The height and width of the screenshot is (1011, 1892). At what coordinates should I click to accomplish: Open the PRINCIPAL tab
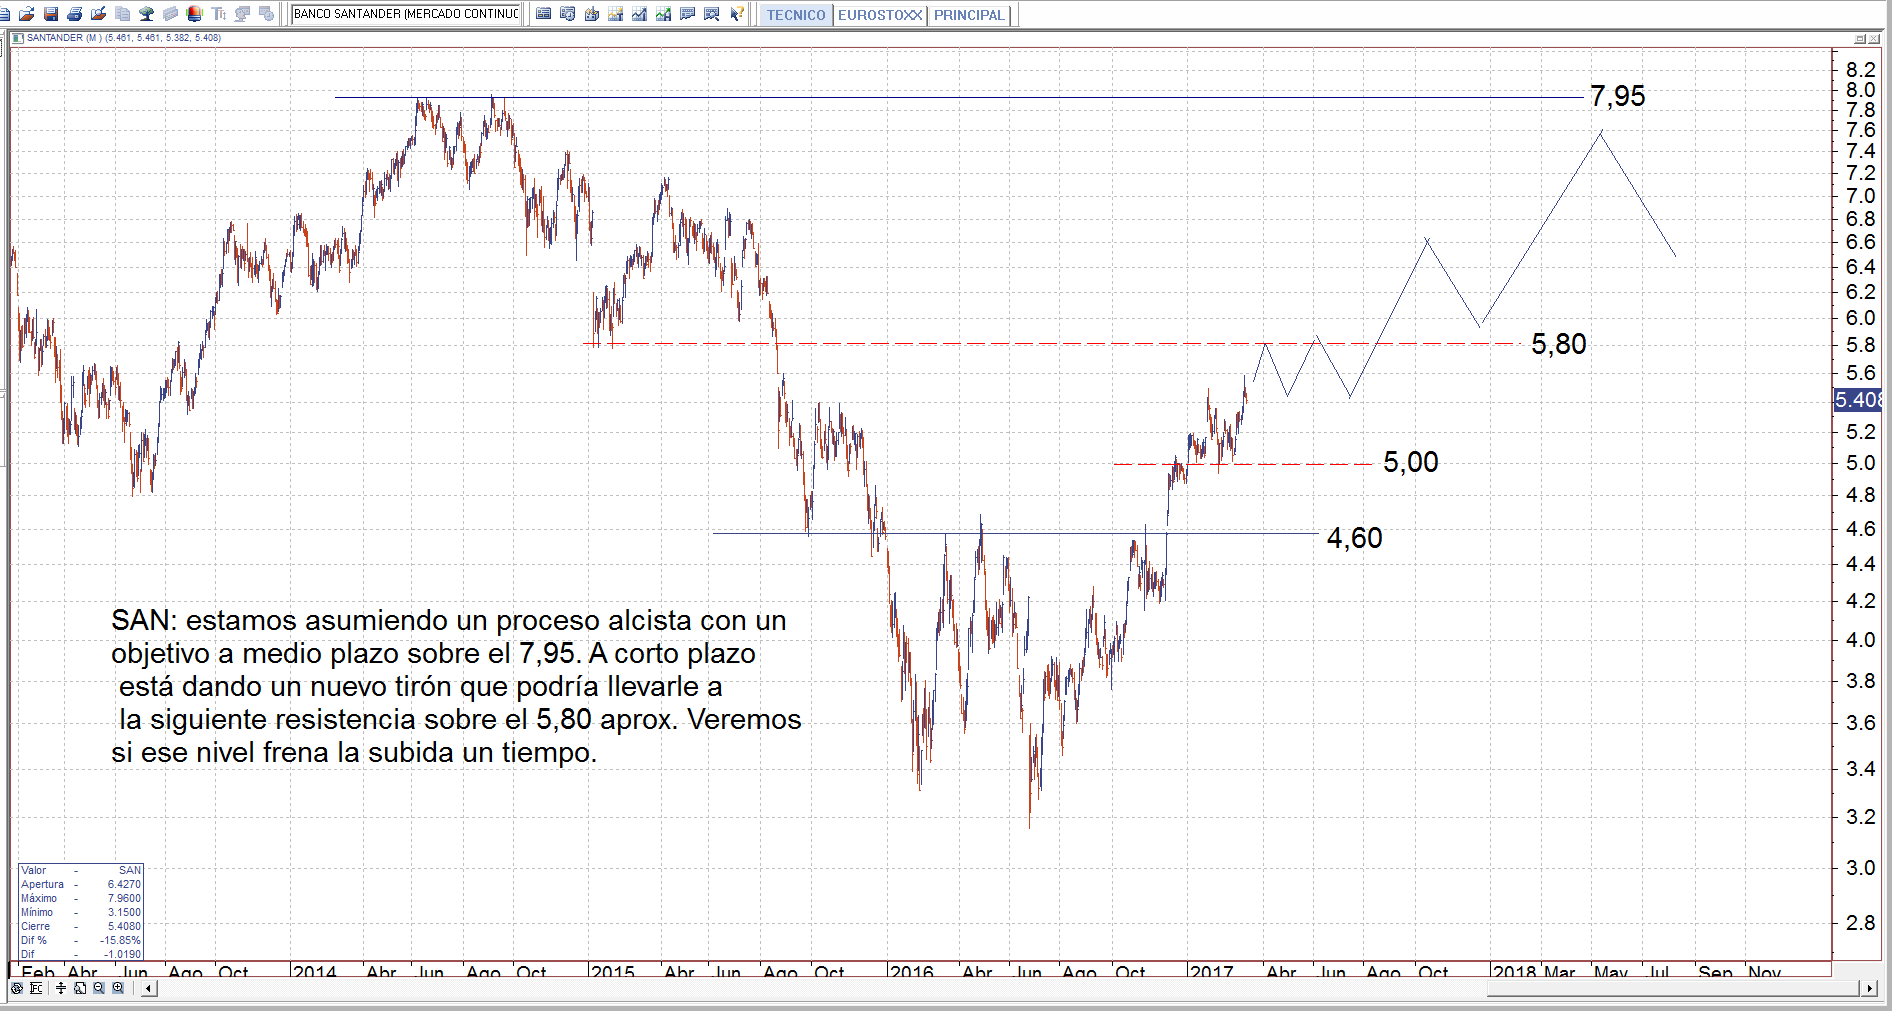[969, 15]
